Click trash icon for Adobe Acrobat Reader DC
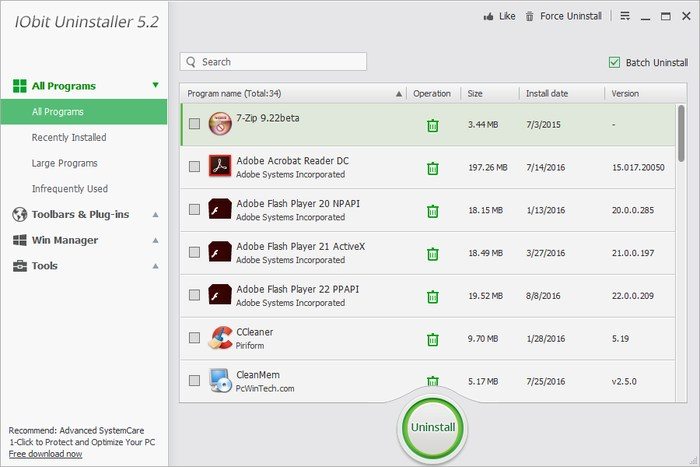700x467 pixels. 432,168
